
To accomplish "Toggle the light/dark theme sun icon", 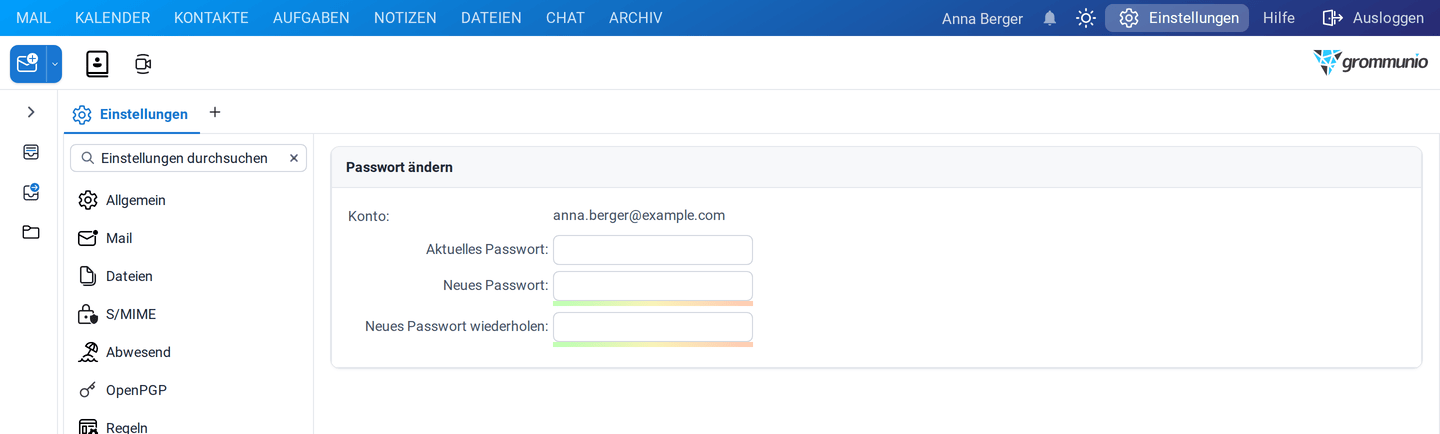I will [1086, 18].
